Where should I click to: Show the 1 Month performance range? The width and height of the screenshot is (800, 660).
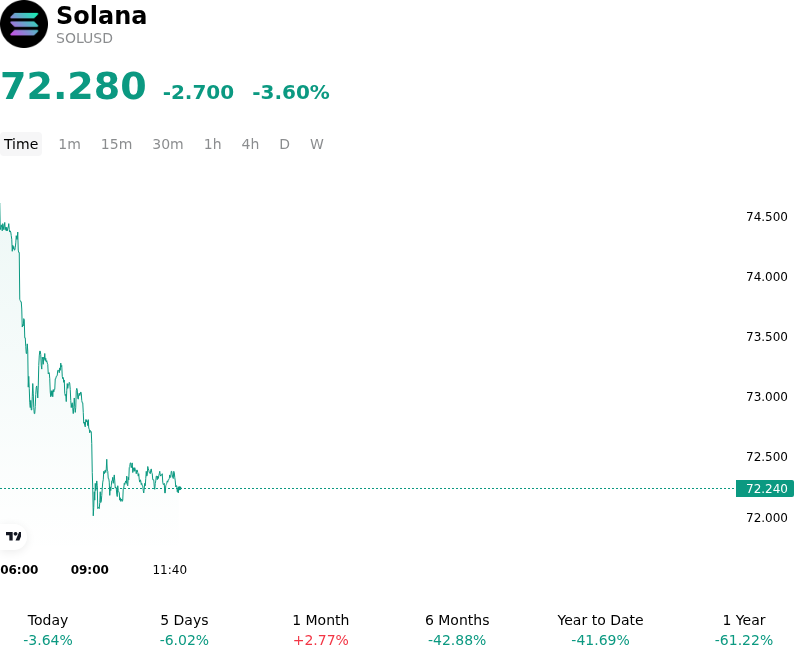(x=320, y=630)
